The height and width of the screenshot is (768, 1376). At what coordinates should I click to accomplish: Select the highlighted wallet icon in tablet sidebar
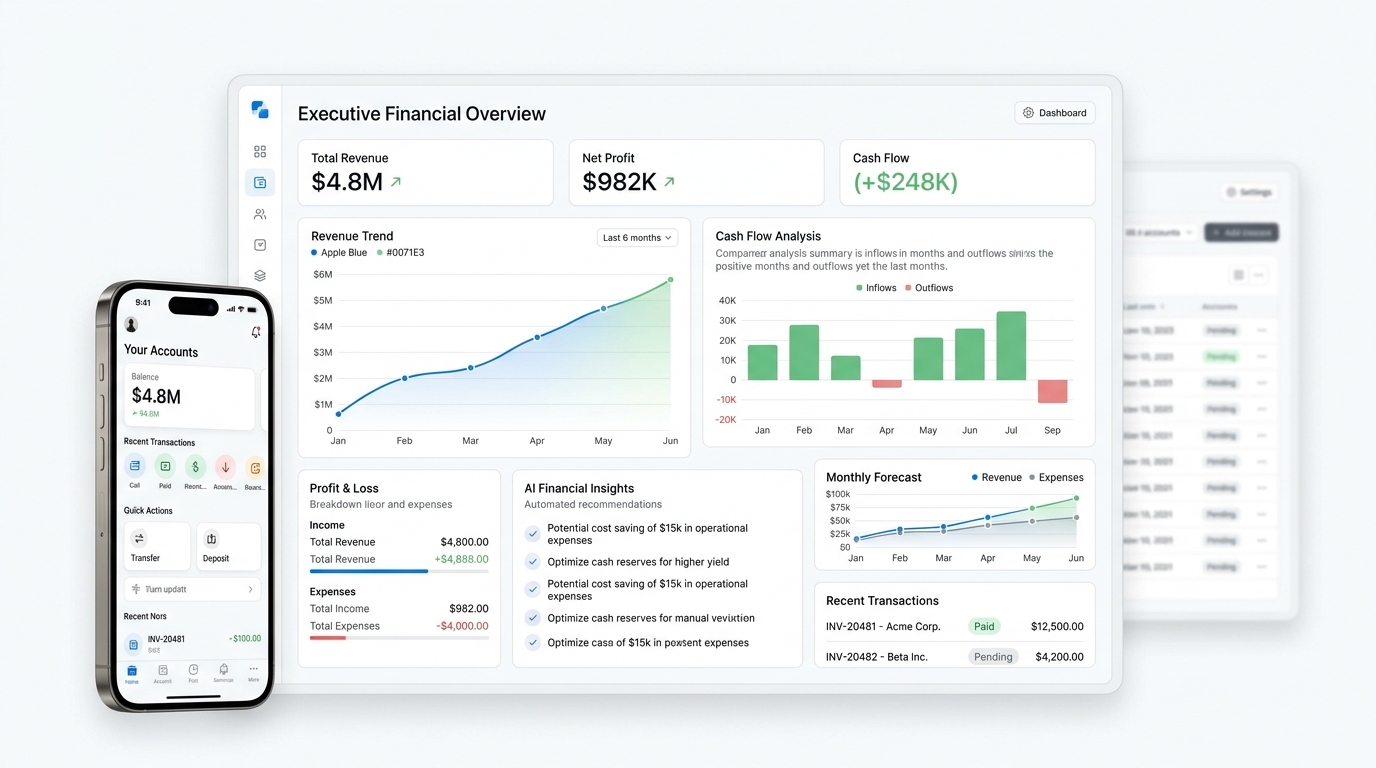point(260,183)
